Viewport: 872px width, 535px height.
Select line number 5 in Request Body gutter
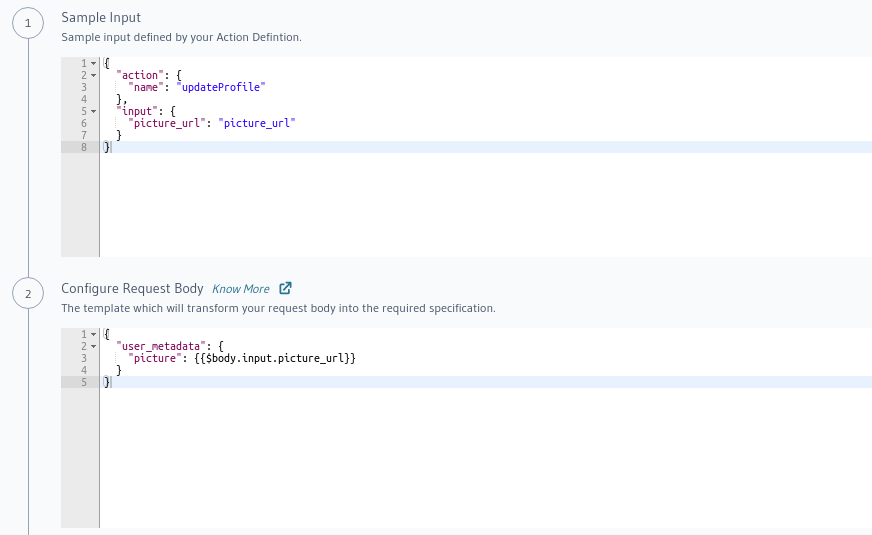[85, 382]
